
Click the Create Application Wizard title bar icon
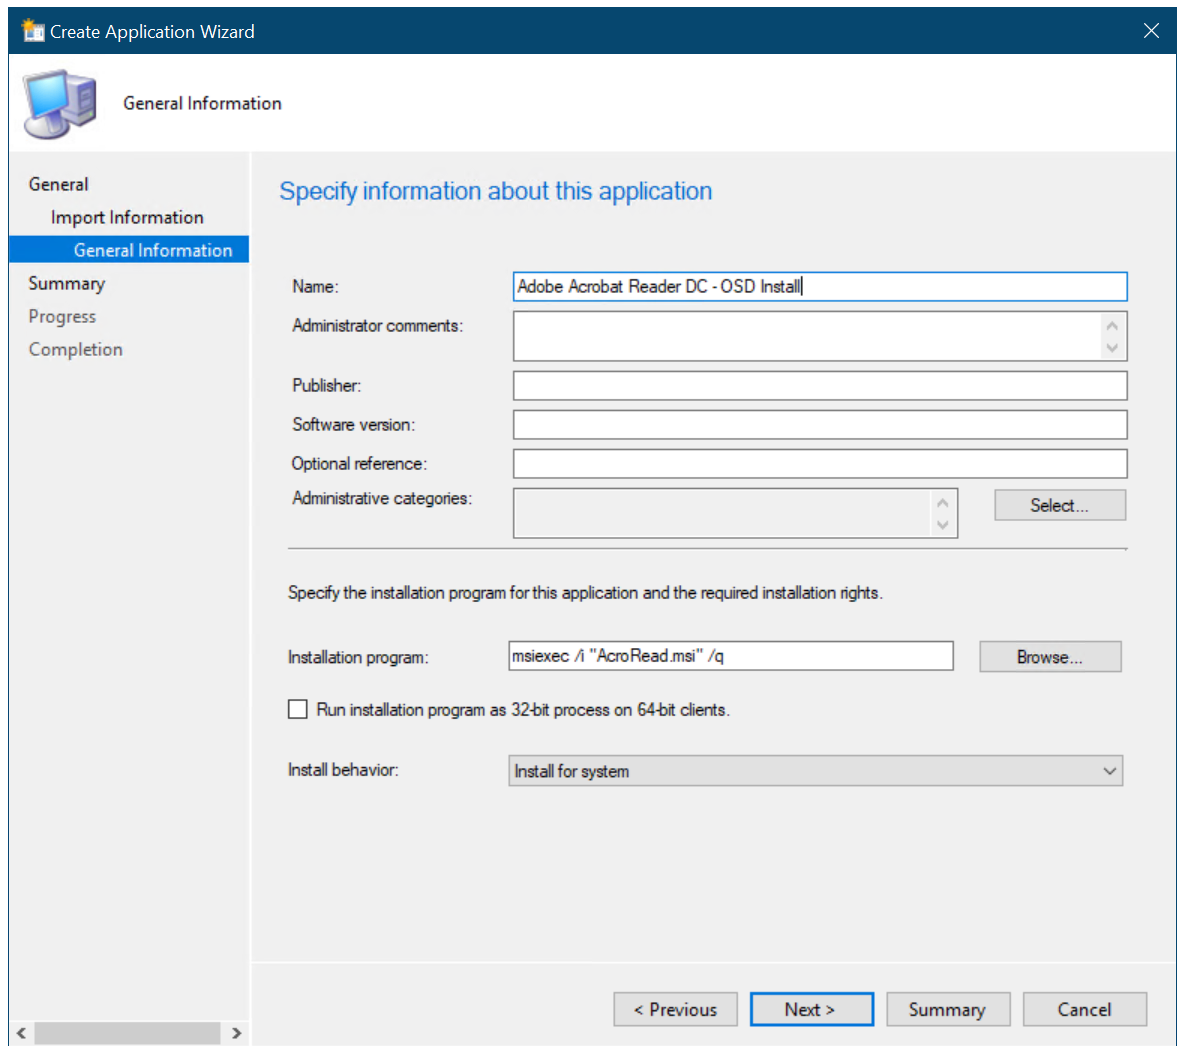tap(33, 30)
